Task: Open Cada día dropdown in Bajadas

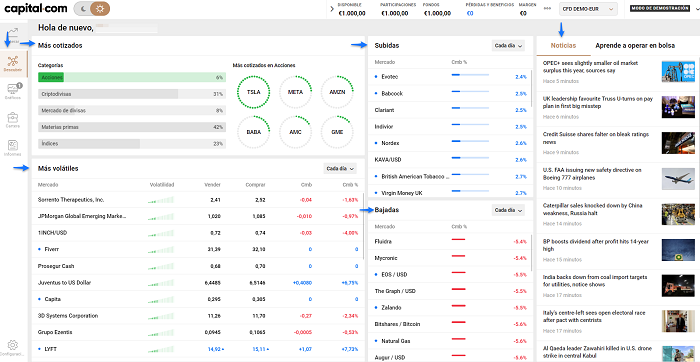Action: [x=508, y=210]
